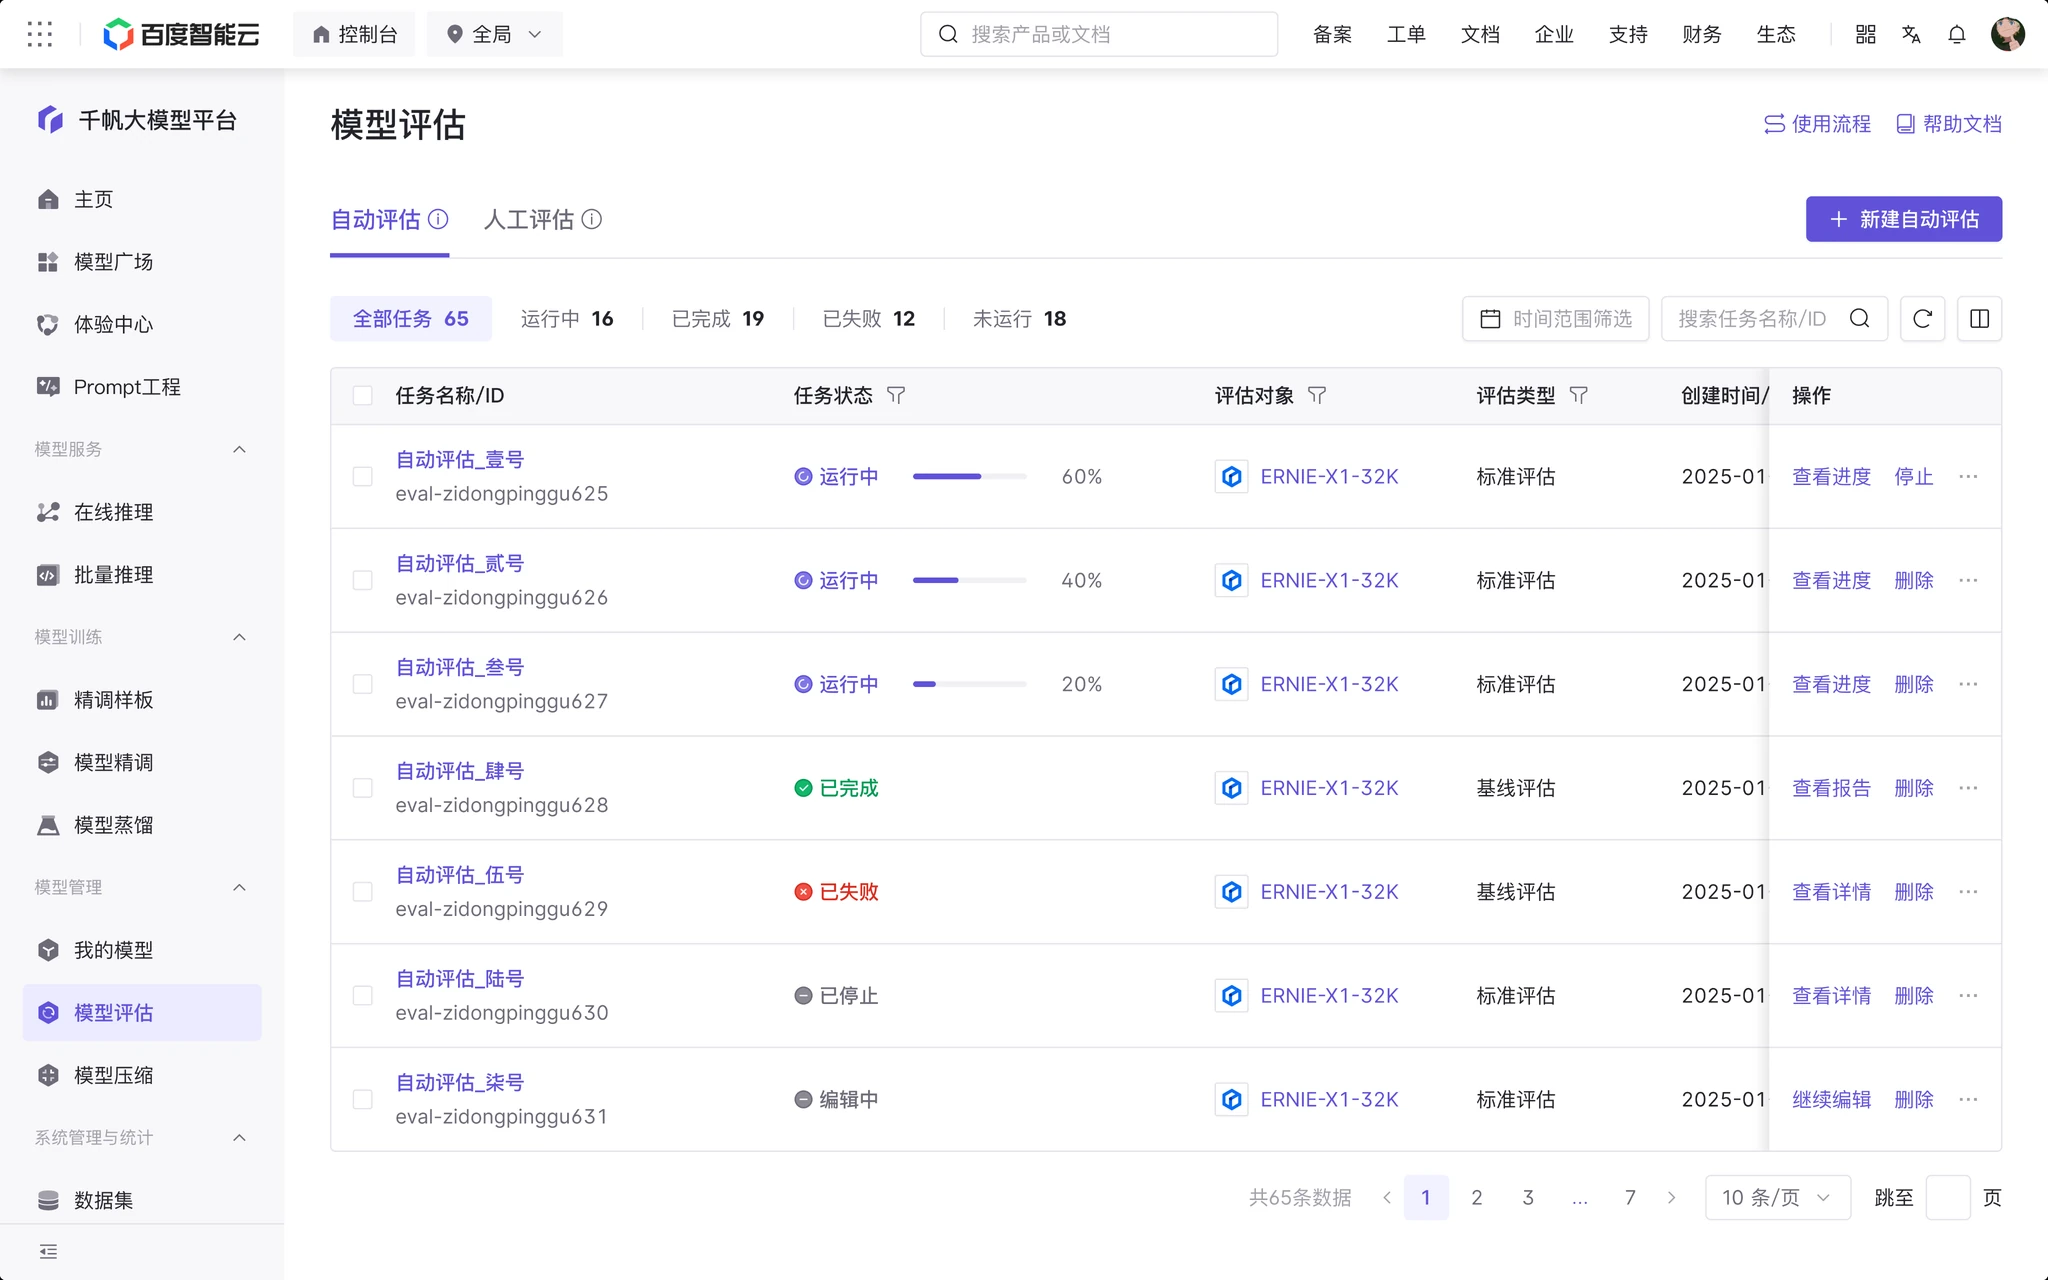This screenshot has height=1280, width=2048.
Task: Open the 10 条/页 page size dropdown
Action: [x=1777, y=1198]
